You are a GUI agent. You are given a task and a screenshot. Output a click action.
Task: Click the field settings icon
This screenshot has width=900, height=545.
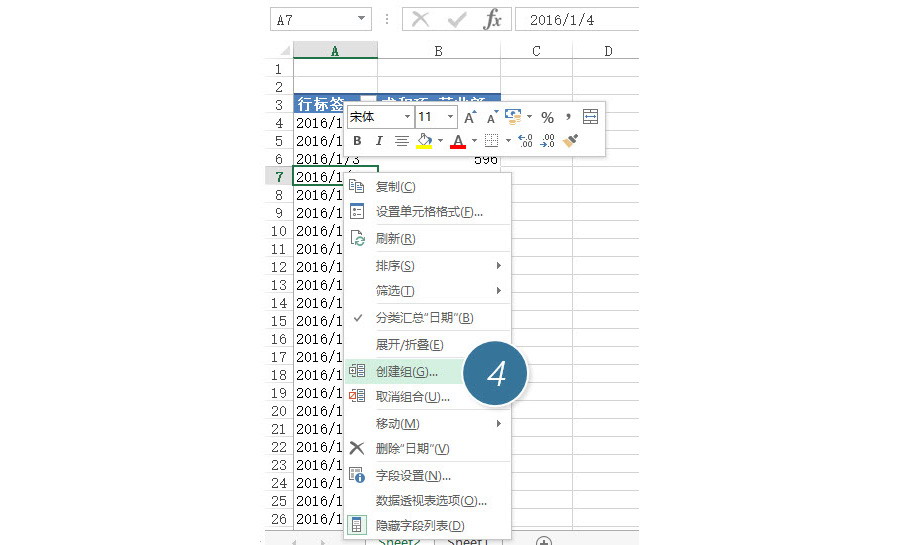click(x=357, y=475)
